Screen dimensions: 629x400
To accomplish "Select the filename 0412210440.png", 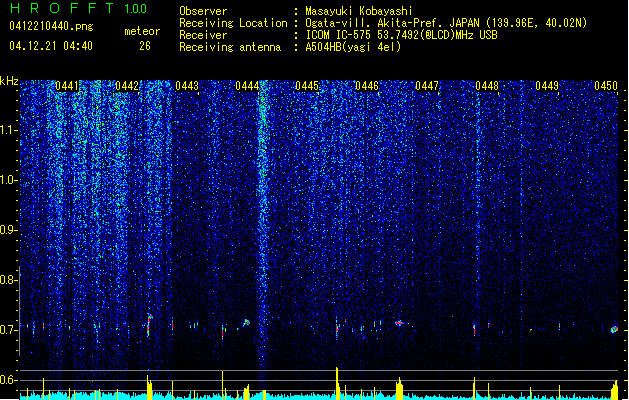I will point(51,26).
